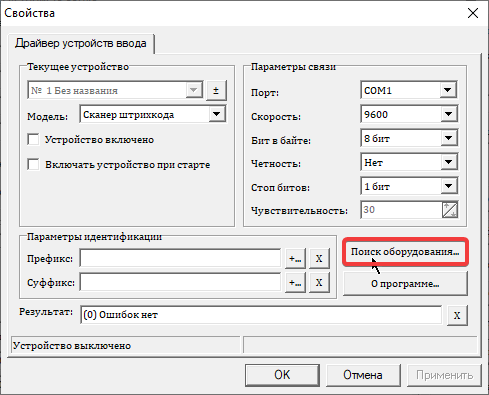Click the Параметры связи group label
489x395 pixels.
click(x=293, y=67)
